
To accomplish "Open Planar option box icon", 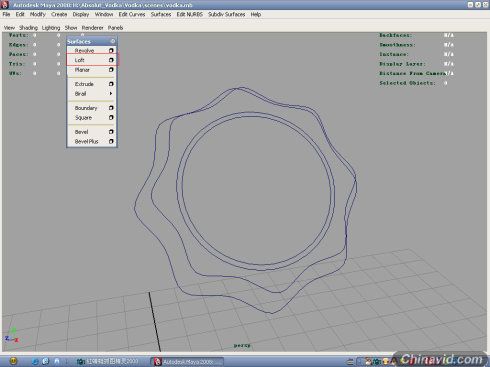I will point(111,70).
